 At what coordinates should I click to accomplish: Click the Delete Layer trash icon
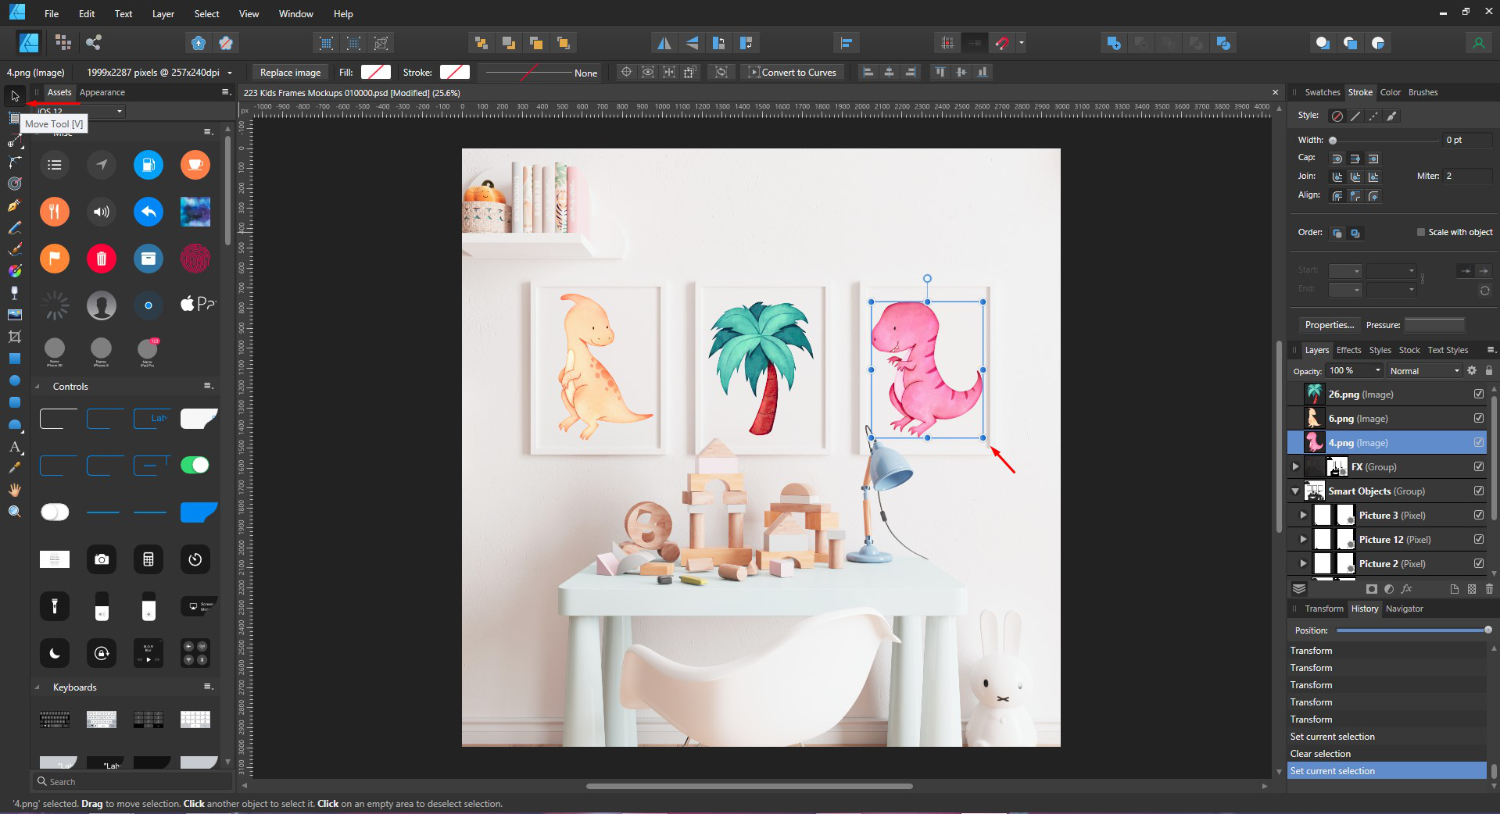[1489, 589]
